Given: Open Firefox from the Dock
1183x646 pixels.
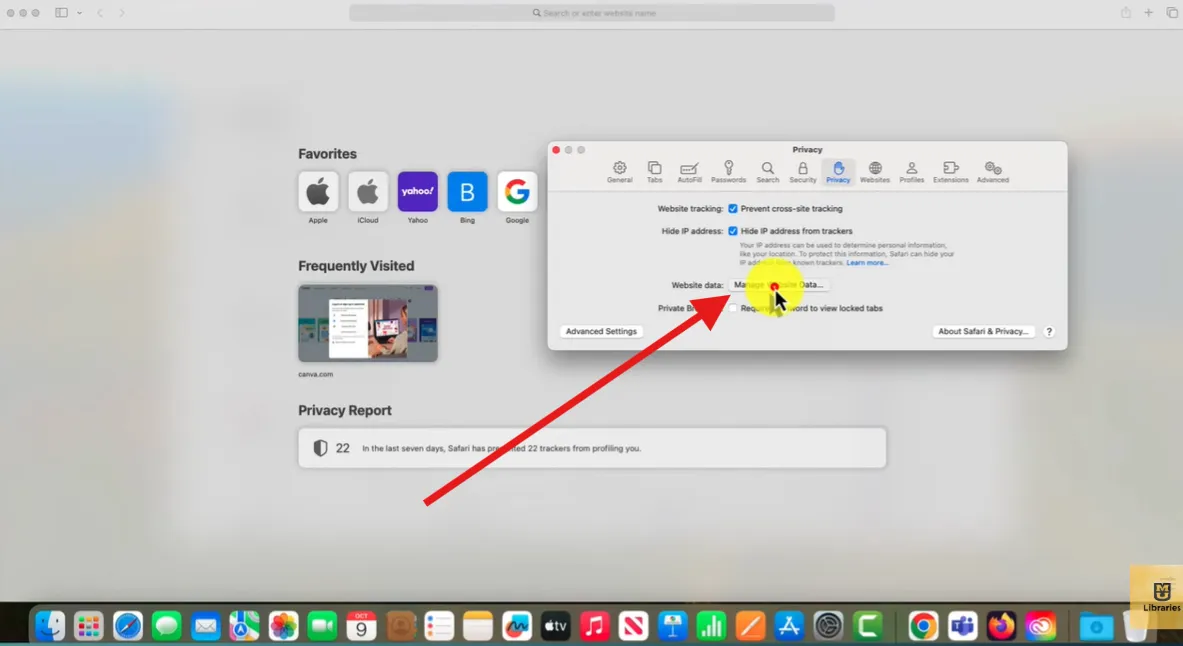Looking at the screenshot, I should pos(1001,626).
